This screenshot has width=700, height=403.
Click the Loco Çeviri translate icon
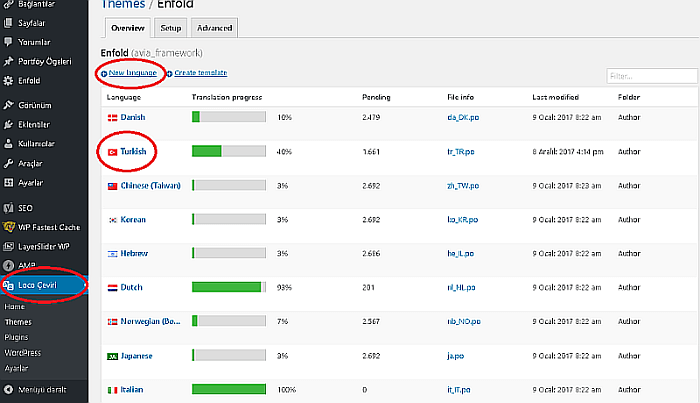[x=8, y=285]
